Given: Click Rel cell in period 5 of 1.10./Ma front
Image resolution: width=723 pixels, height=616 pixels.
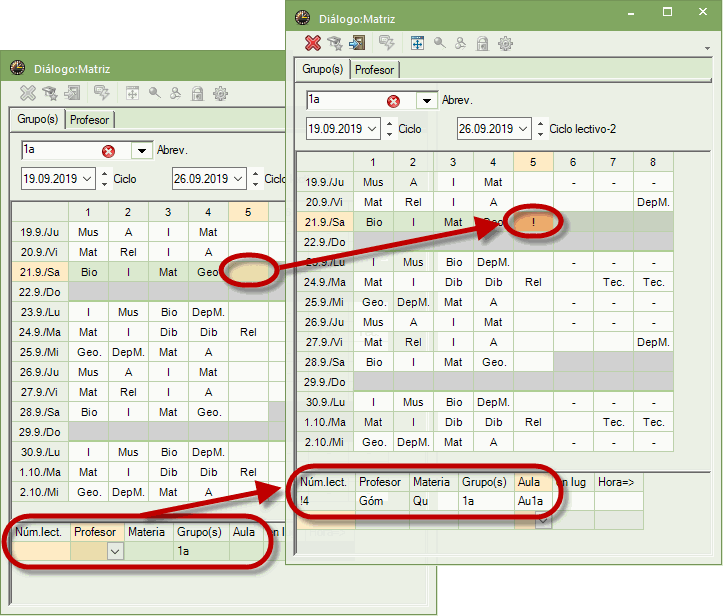Looking at the screenshot, I should (533, 422).
